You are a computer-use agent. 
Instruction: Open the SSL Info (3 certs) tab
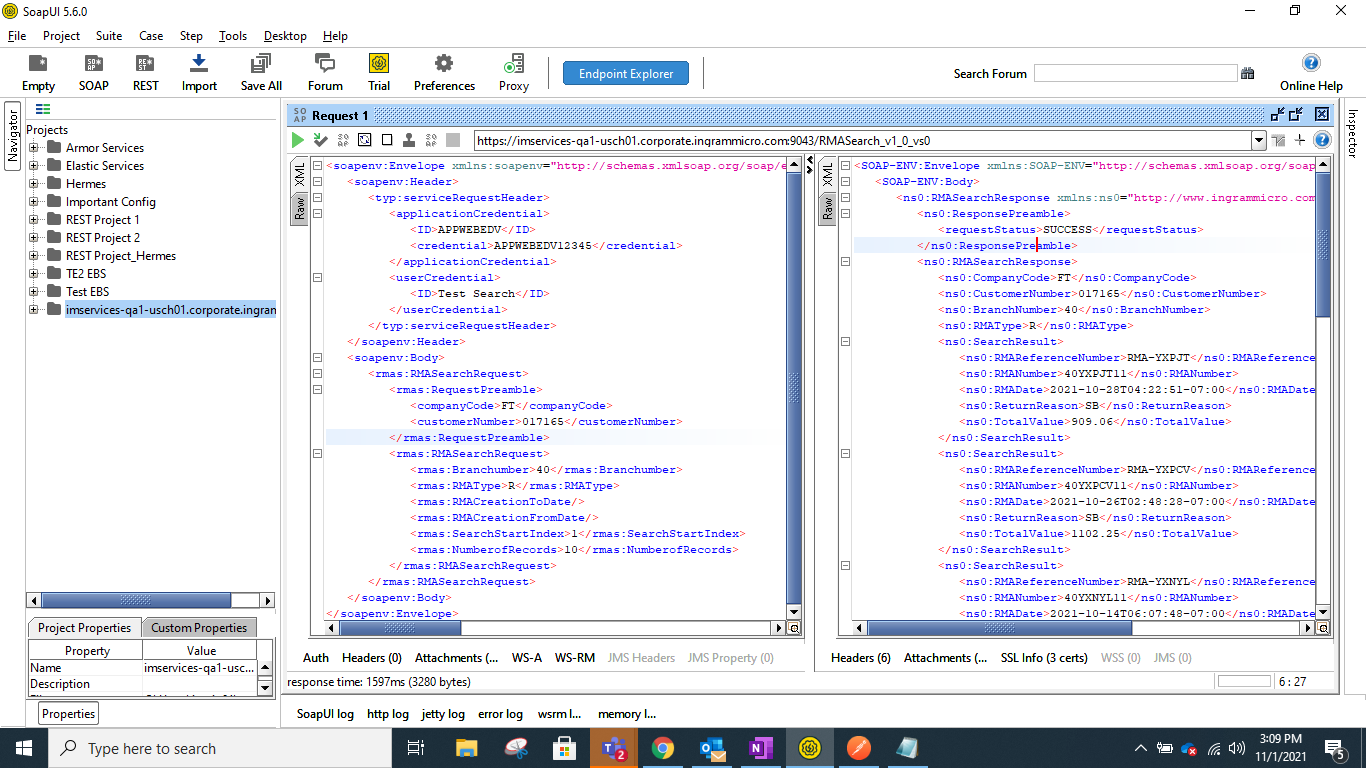(1043, 658)
